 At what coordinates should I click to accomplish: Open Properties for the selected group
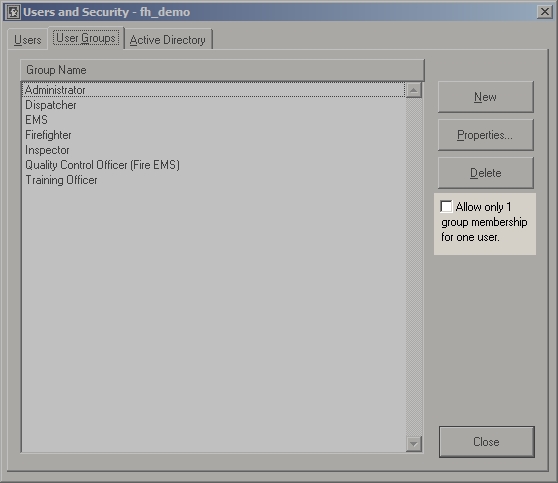click(485, 135)
